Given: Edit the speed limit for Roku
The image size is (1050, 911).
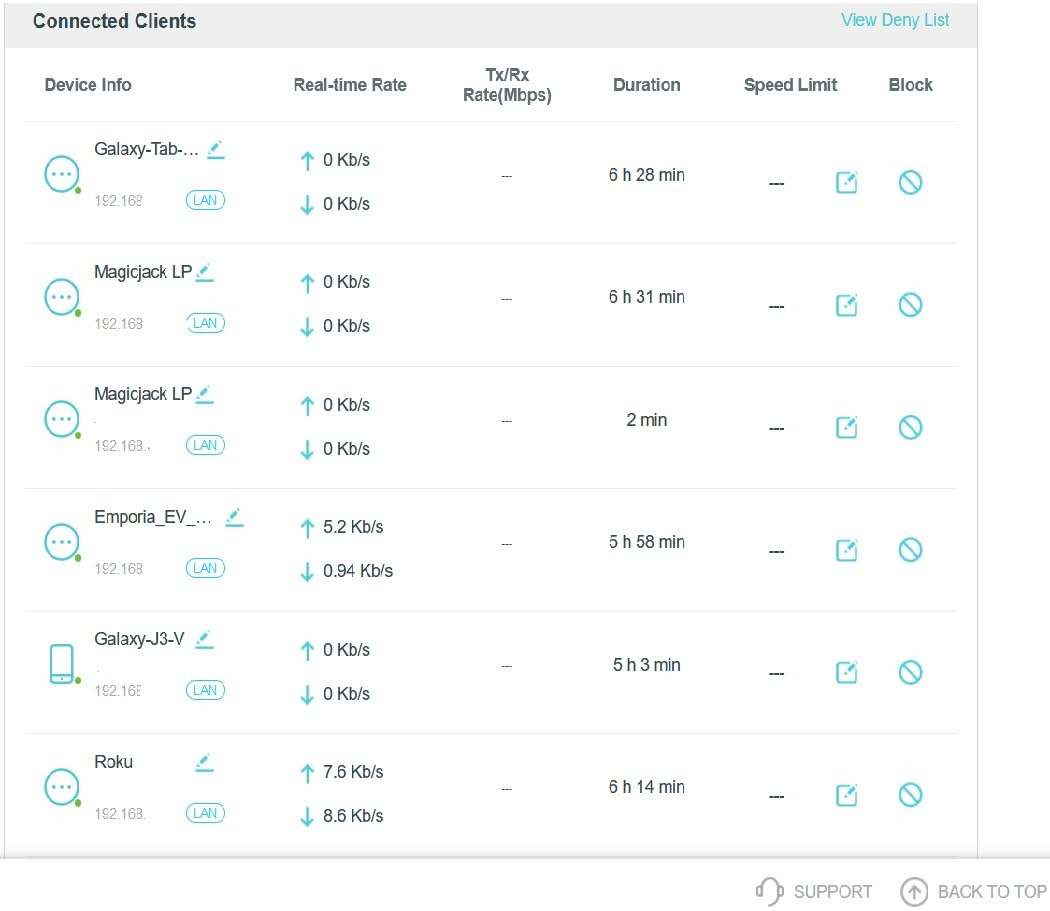Looking at the screenshot, I should tap(846, 795).
